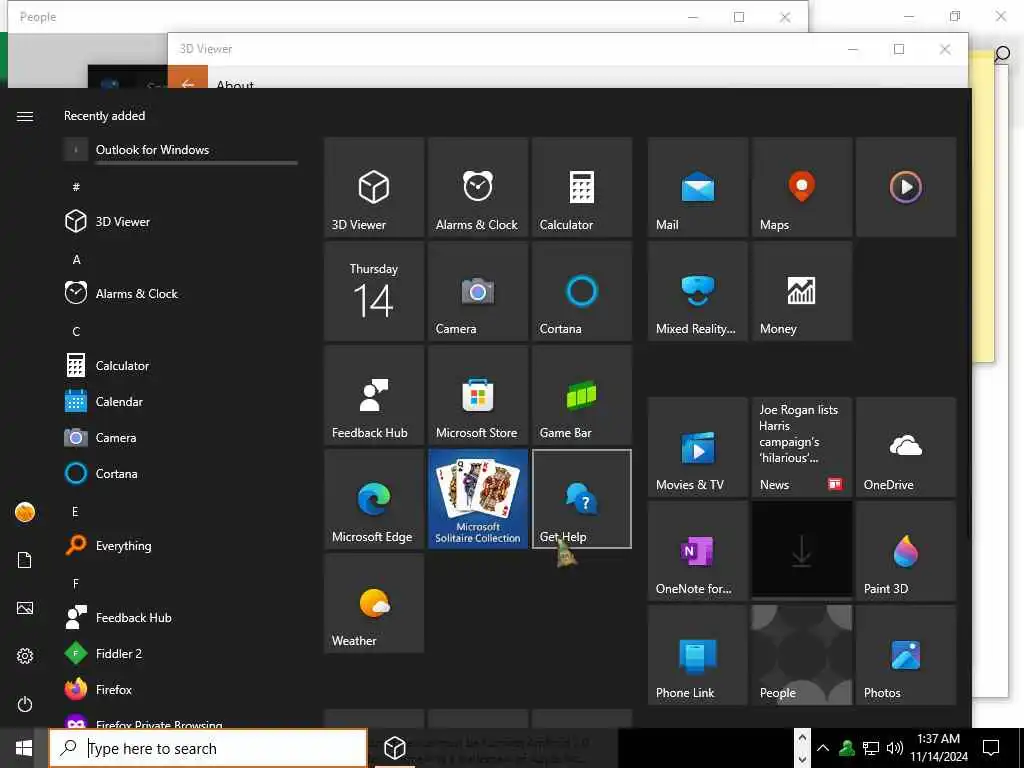This screenshot has height=768, width=1024.
Task: Open Documents from the Start sidebar
Action: tap(25, 560)
